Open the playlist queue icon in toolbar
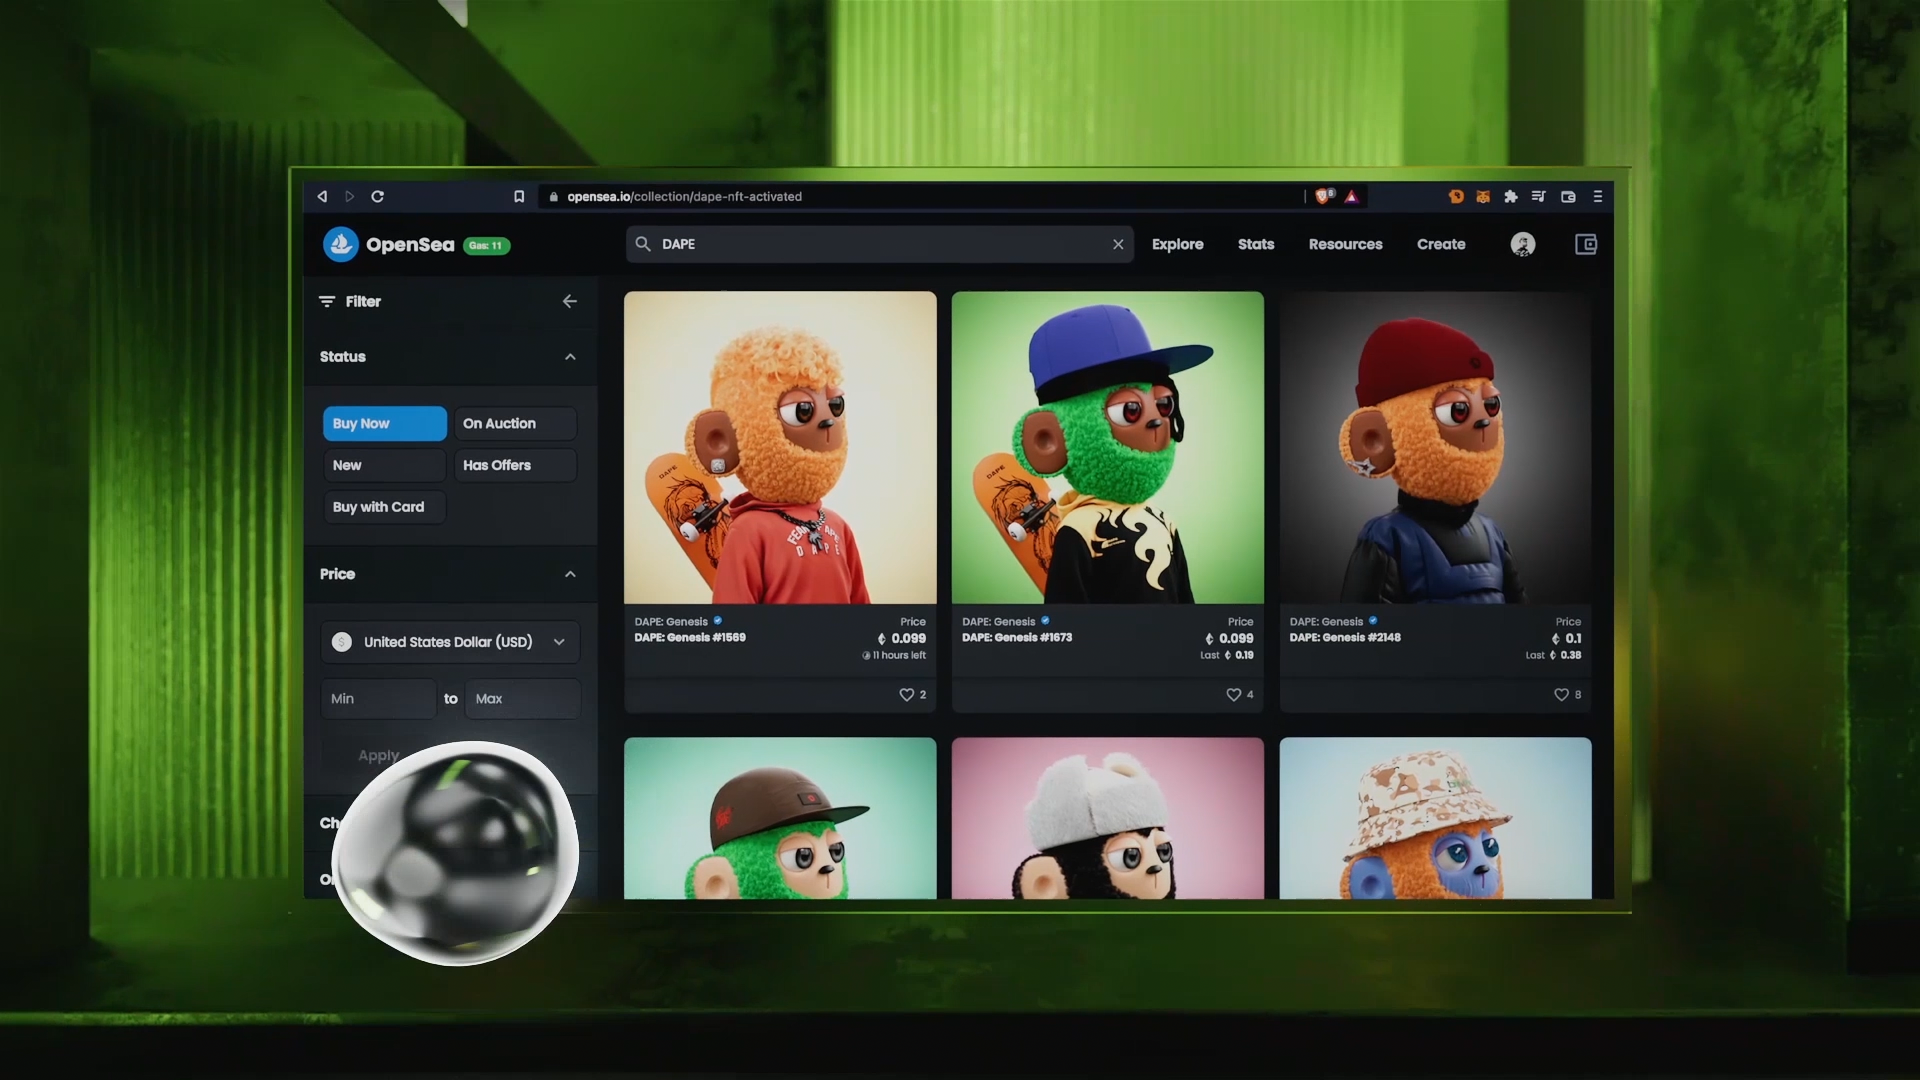Screen dimensions: 1920x1080 pyautogui.click(x=1539, y=197)
